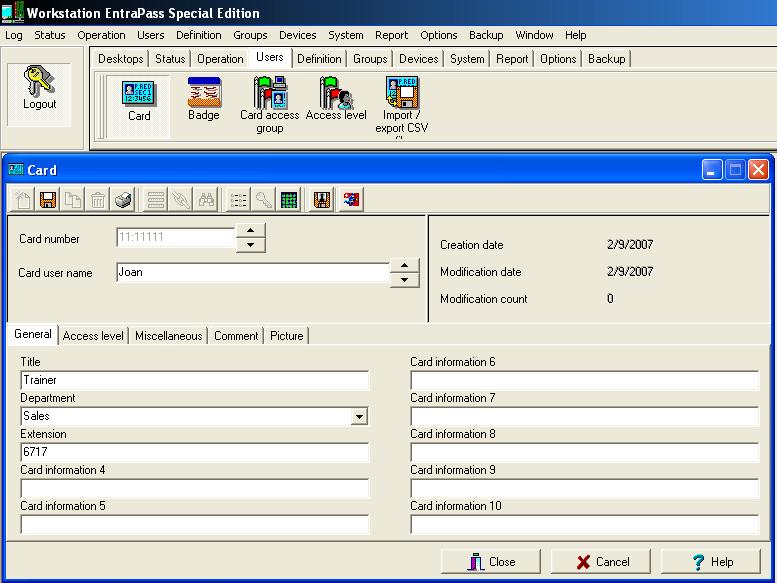
Task: Click the Workstation EntraPass title bar icon
Action: pos(12,12)
